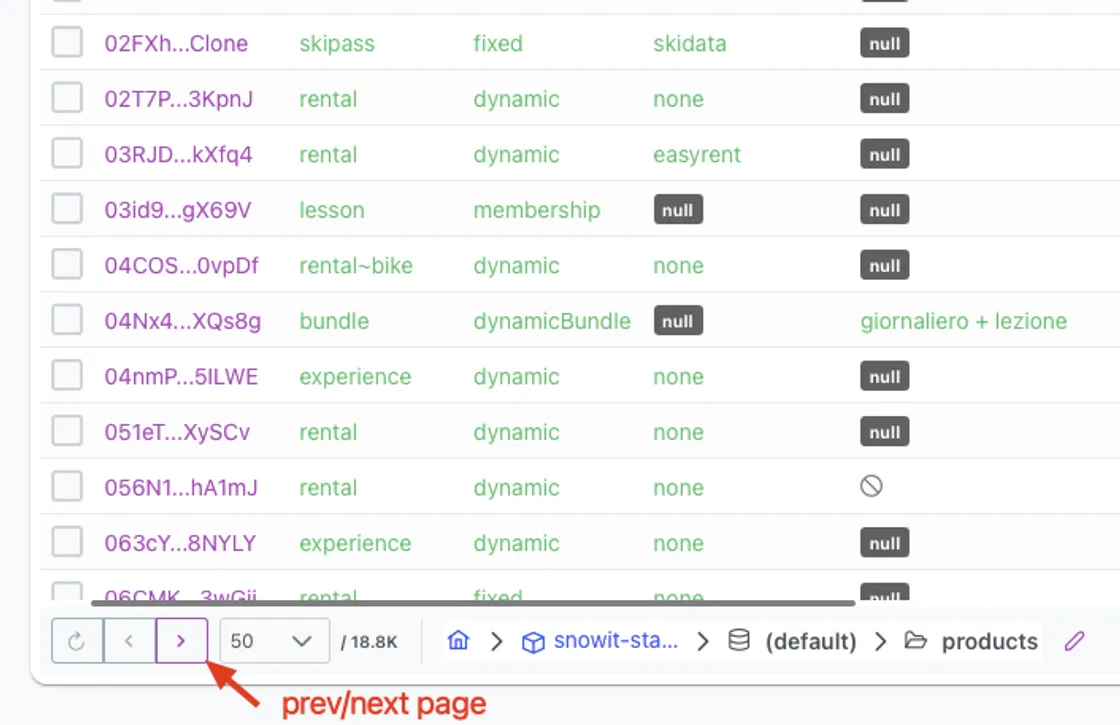
Task: Open document 02FXh...Clone
Action: (176, 44)
